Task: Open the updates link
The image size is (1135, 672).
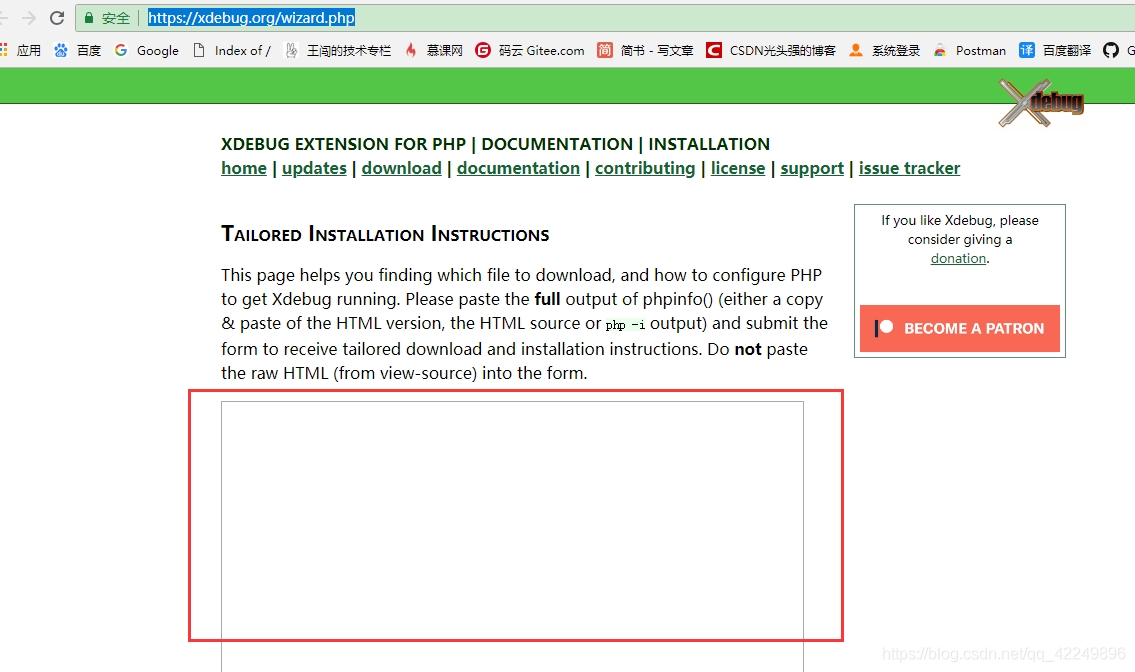Action: 314,168
